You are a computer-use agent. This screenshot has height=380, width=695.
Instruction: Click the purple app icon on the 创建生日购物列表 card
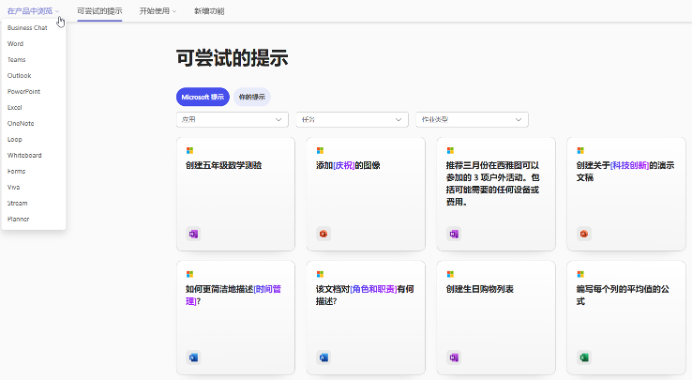[454, 357]
